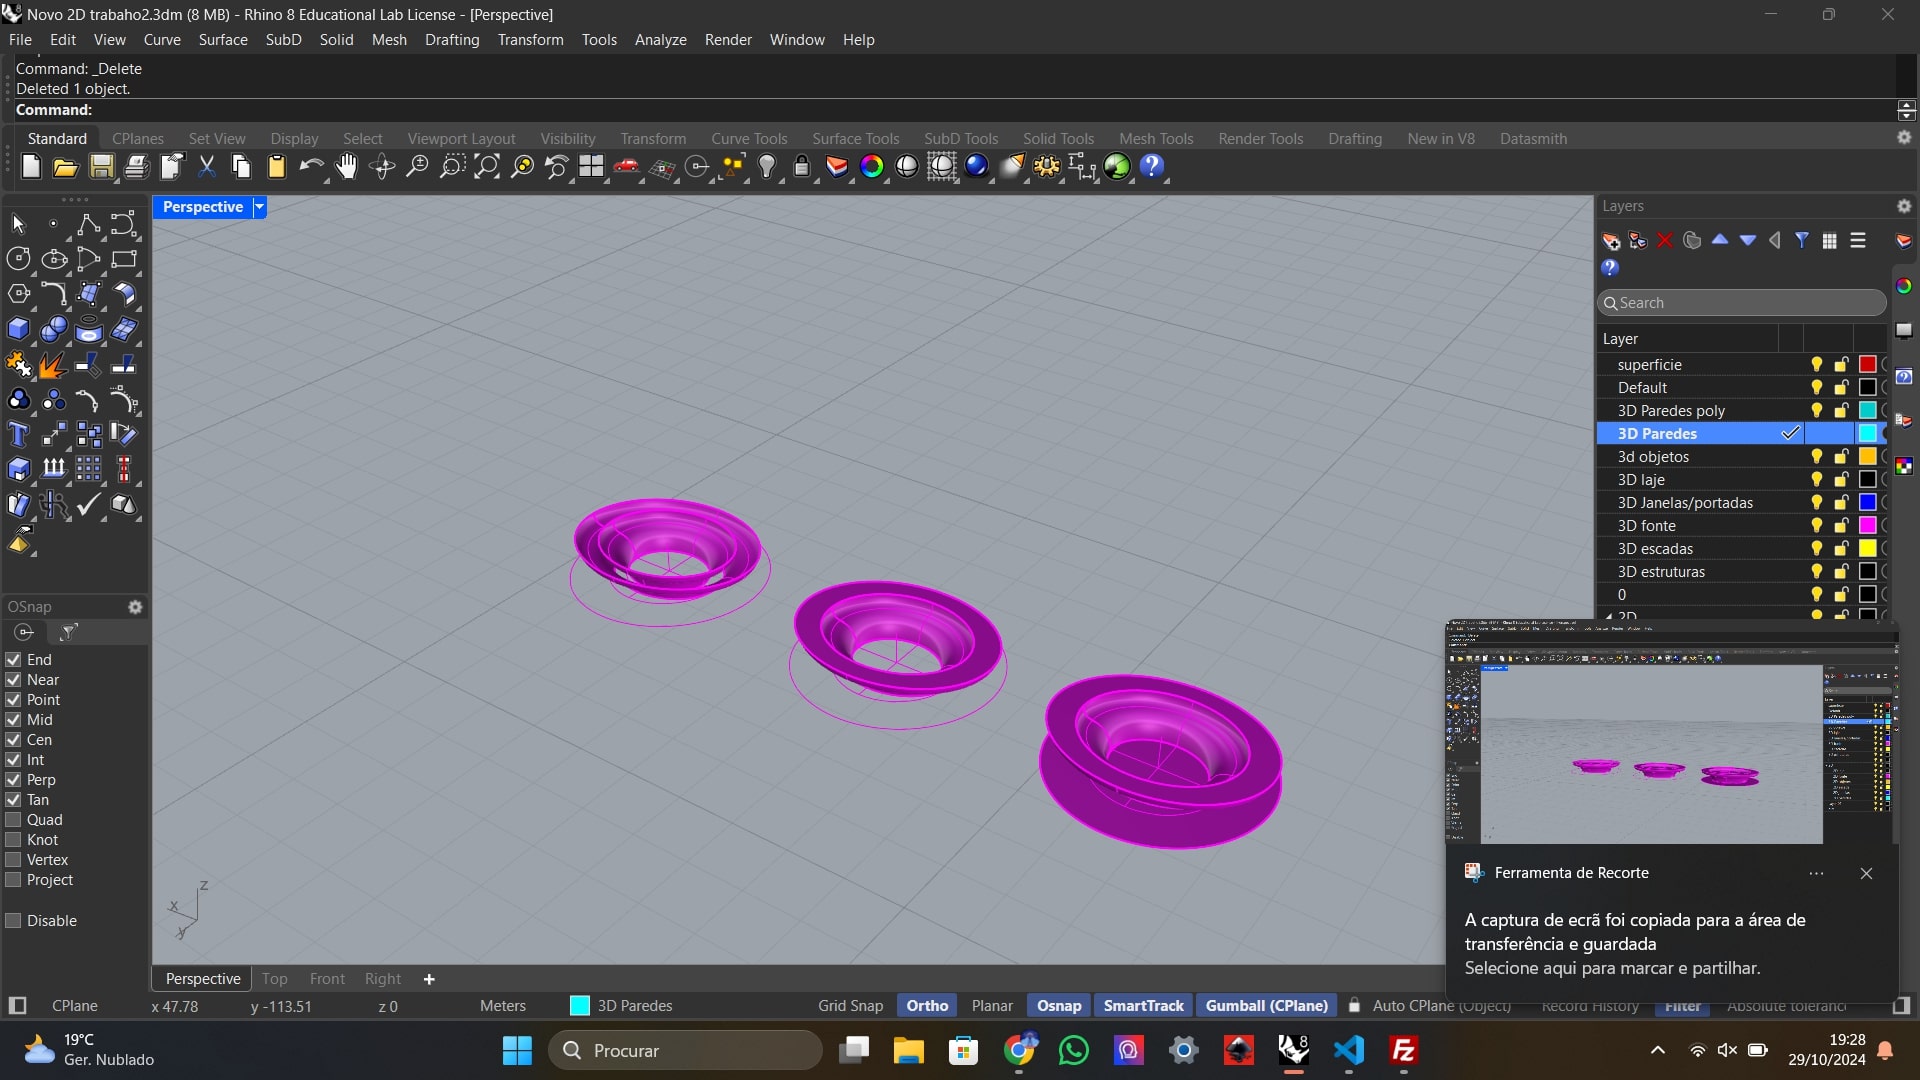Click the layer filter funnel icon
The image size is (1920, 1080).
tap(1802, 240)
